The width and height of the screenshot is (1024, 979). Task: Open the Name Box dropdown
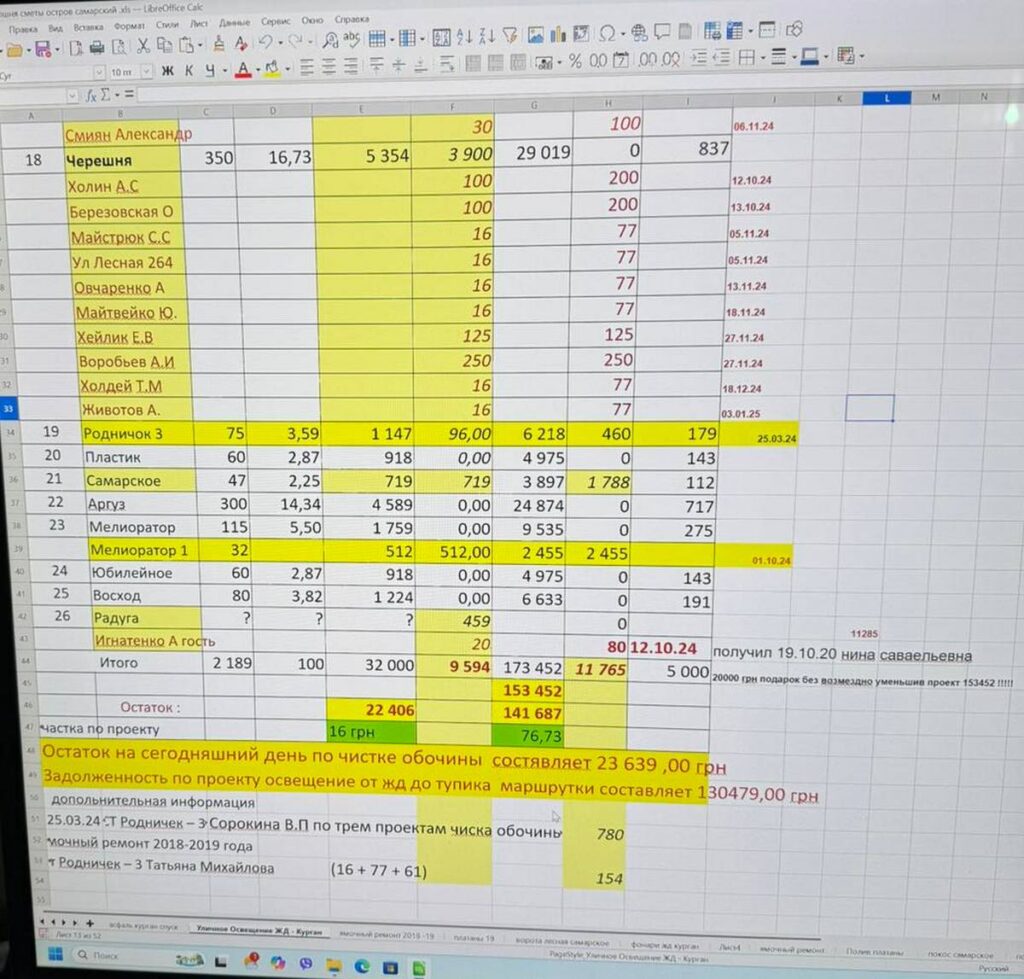coord(71,96)
